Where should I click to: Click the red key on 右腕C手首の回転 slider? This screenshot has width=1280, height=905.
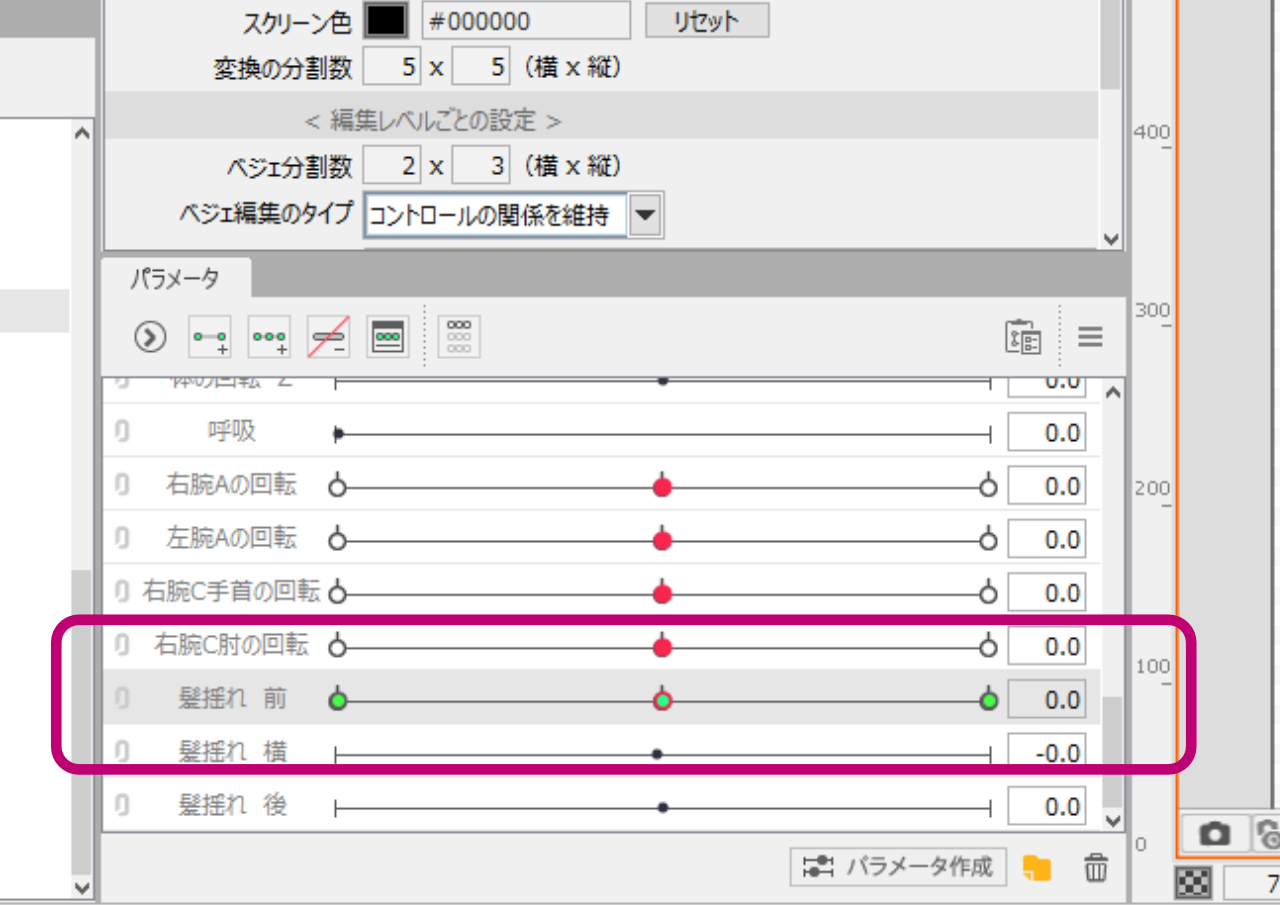pyautogui.click(x=661, y=594)
